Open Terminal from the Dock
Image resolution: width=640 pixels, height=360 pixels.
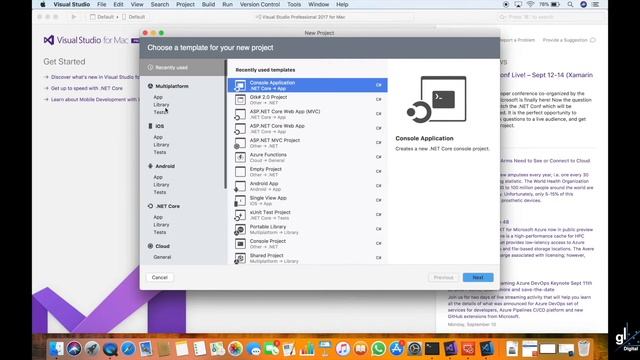coord(432,349)
